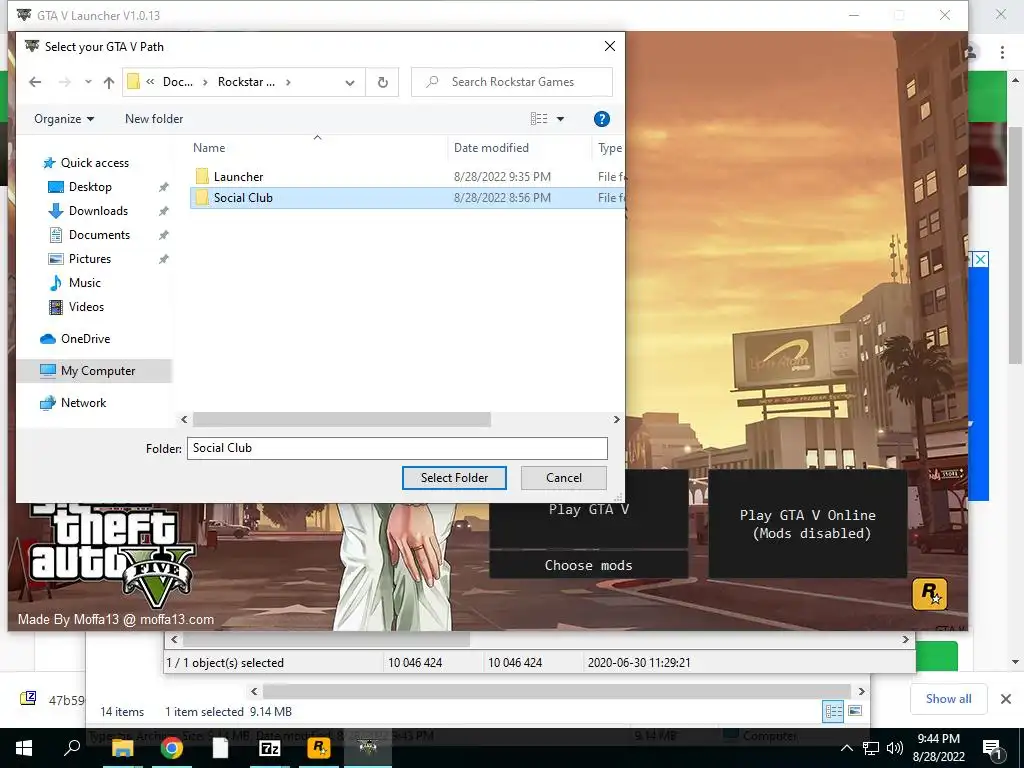1024x768 pixels.
Task: Open the recent locations dropdown arrow
Action: pyautogui.click(x=88, y=82)
